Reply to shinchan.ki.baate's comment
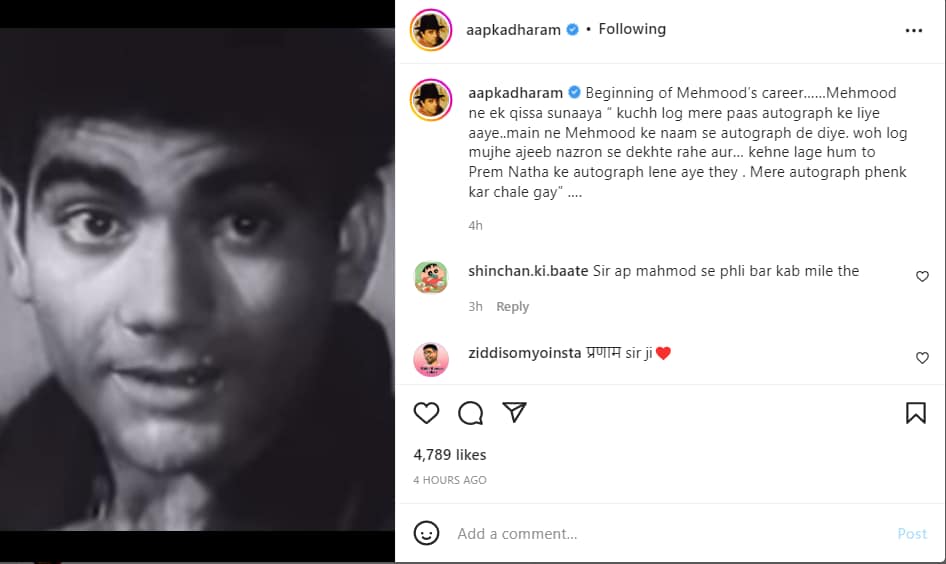The height and width of the screenshot is (564, 946). click(512, 307)
